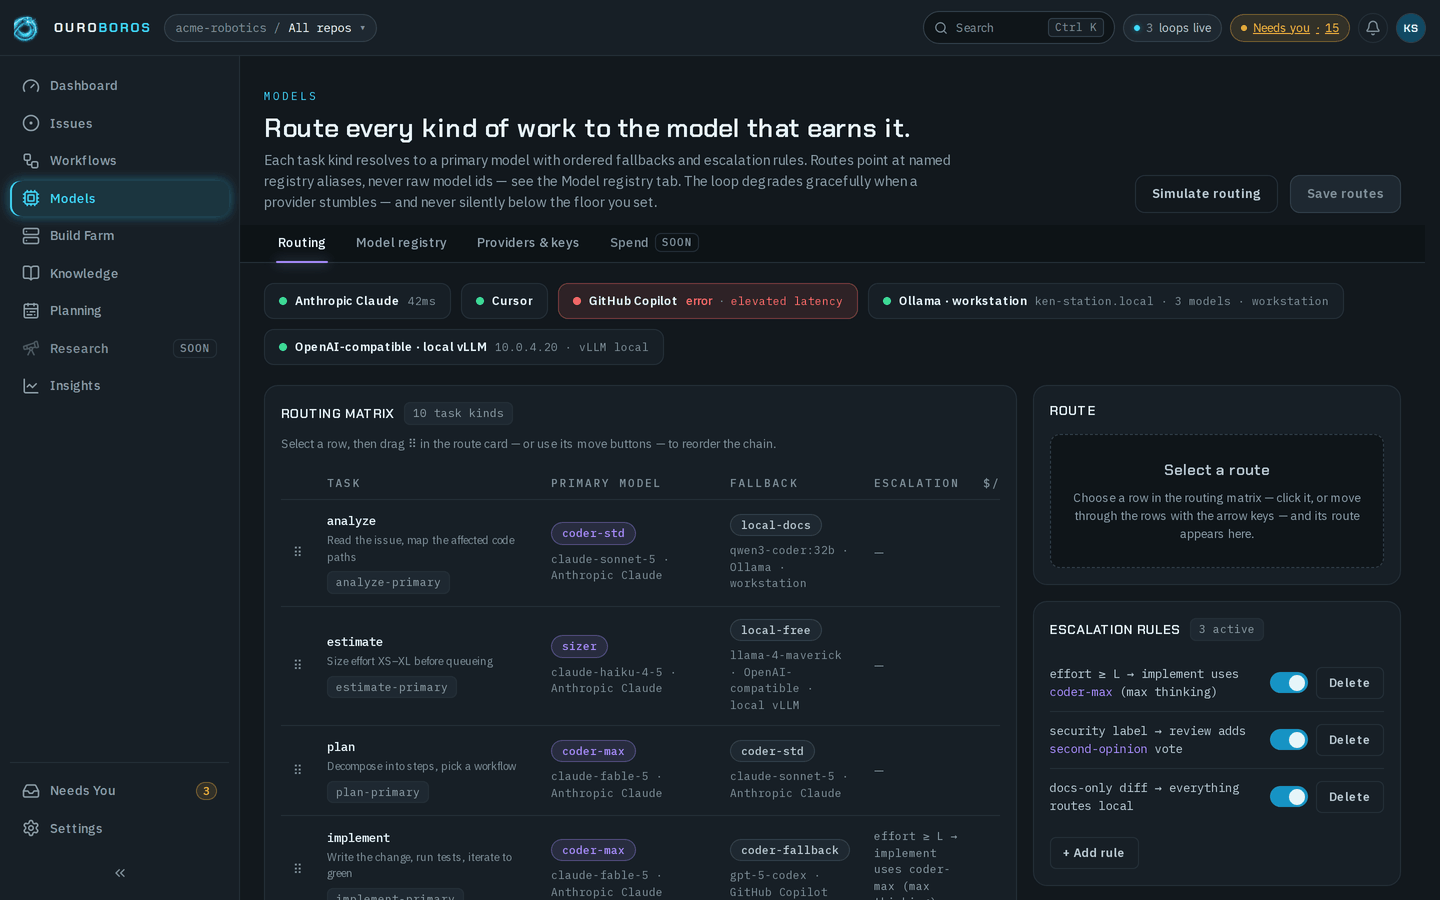Switch to the Model registry tab
1440x900 pixels.
401,243
